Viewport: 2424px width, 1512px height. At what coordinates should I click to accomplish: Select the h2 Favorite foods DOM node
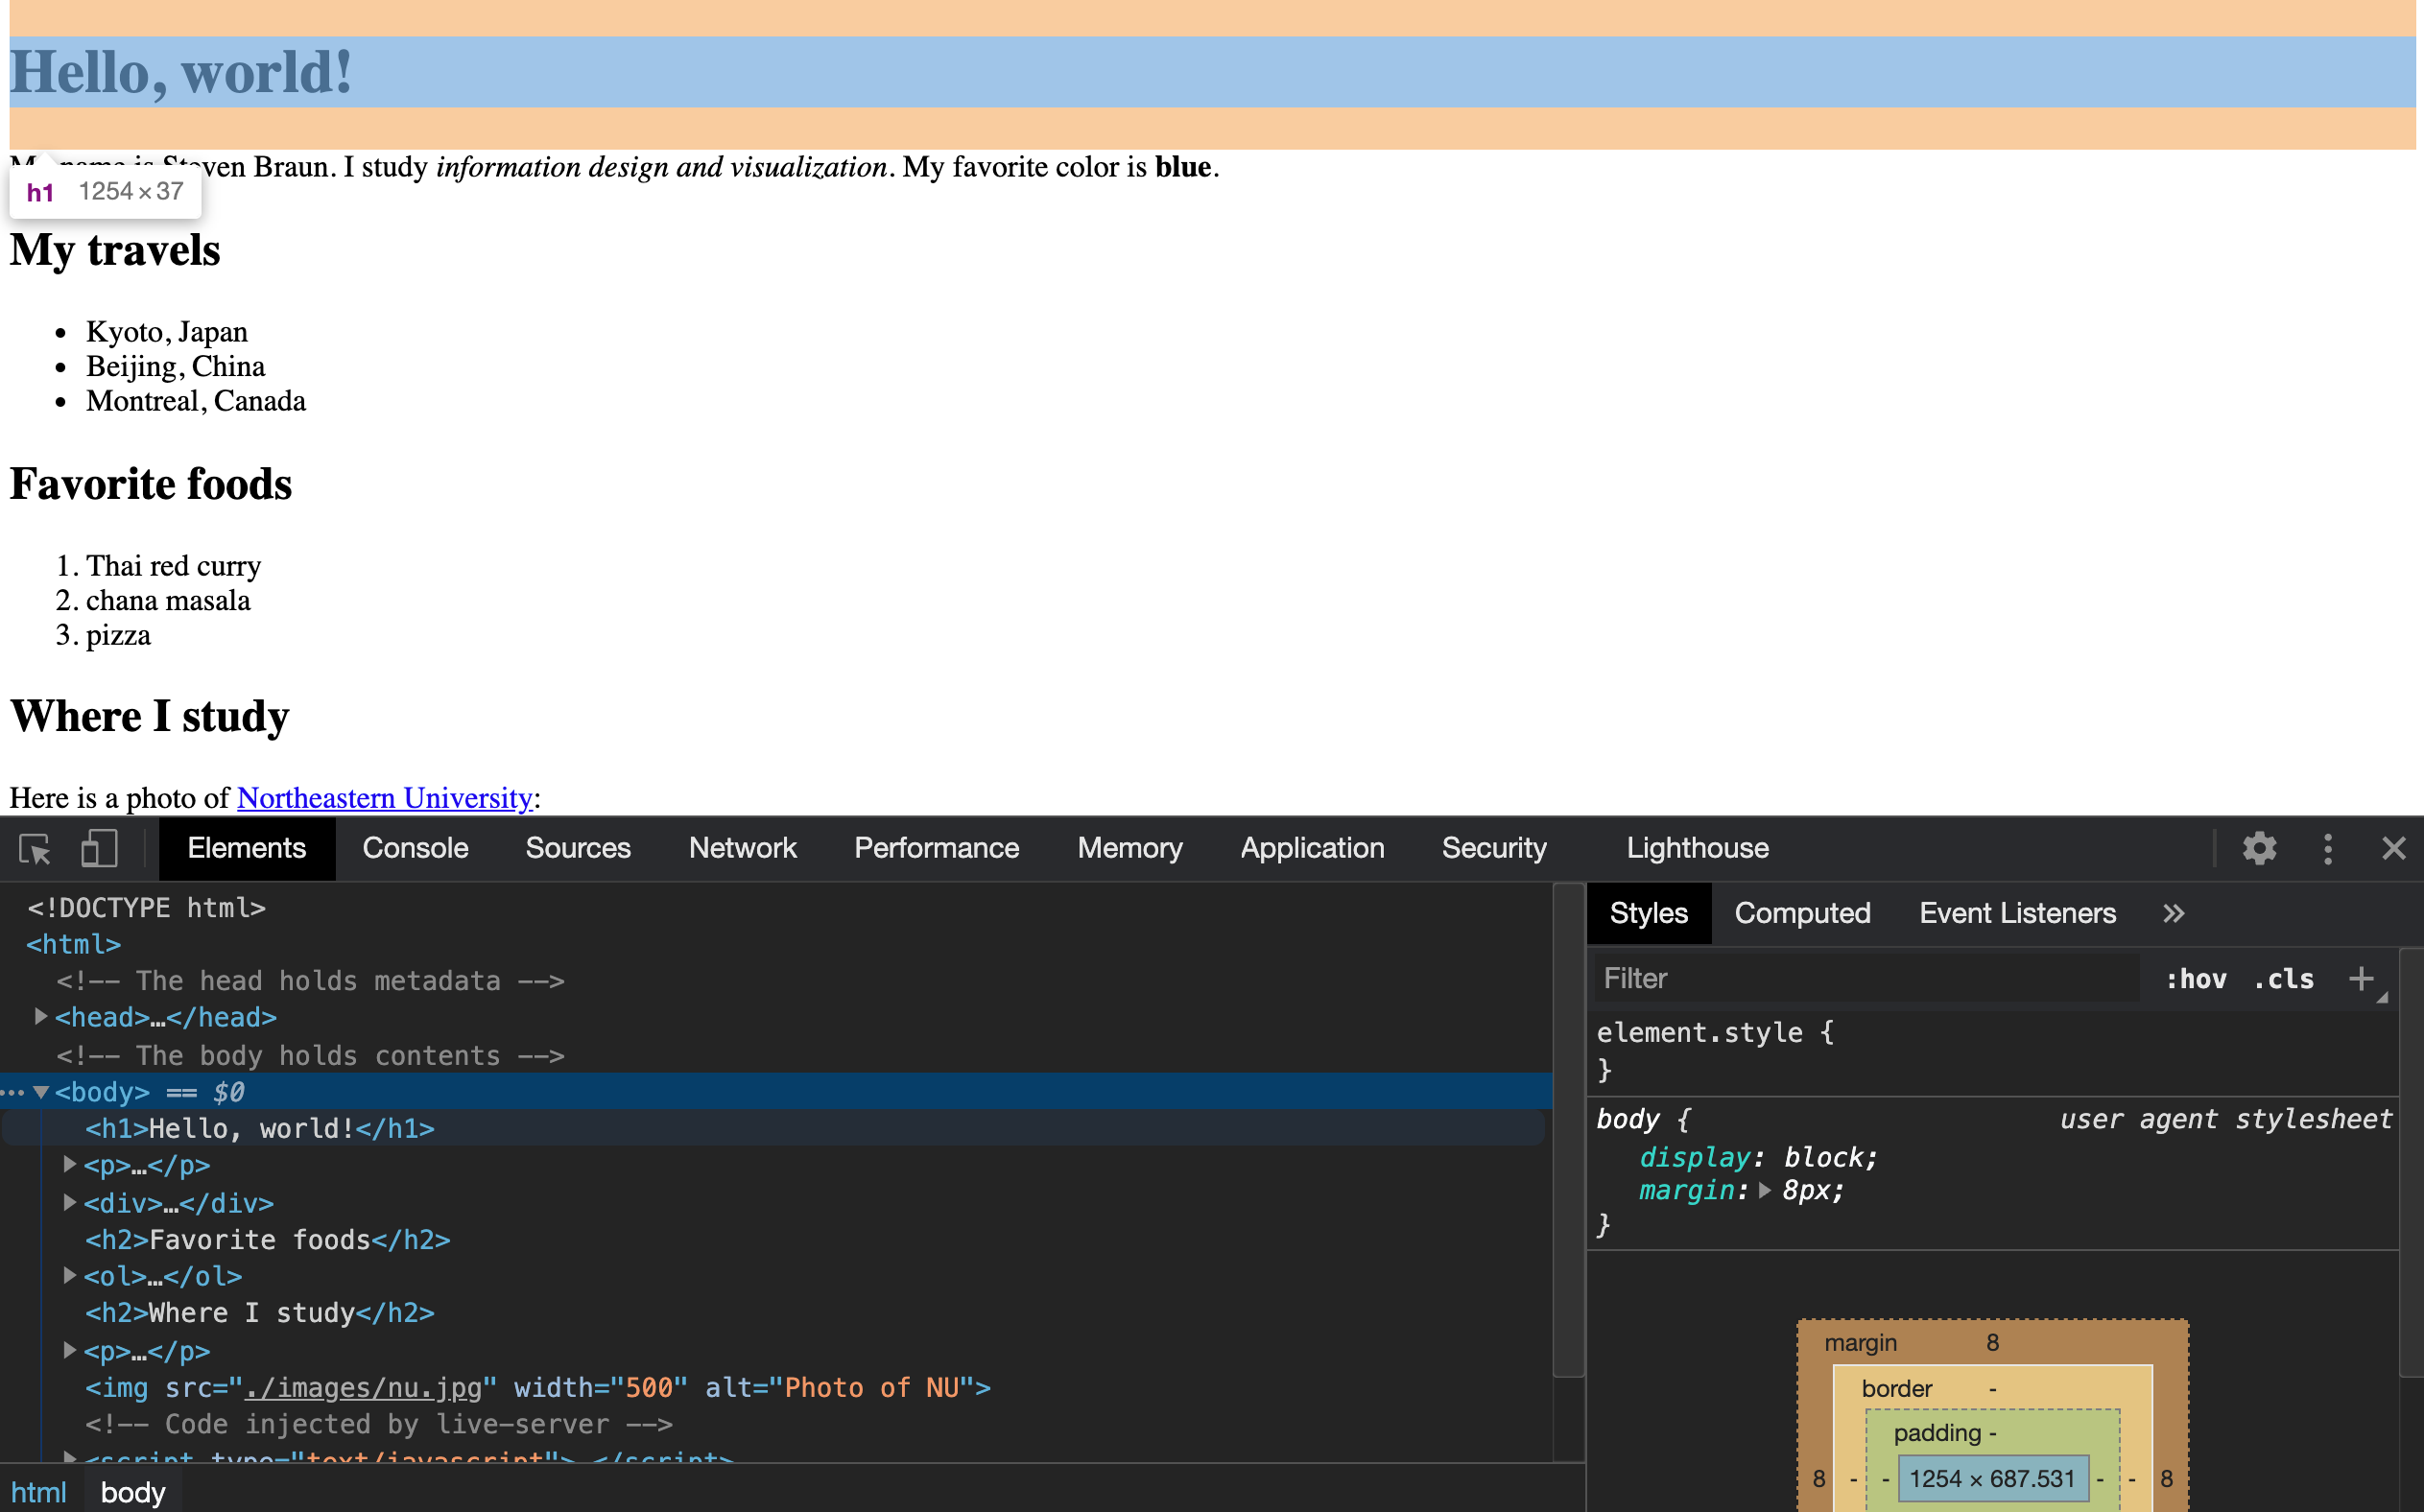(x=268, y=1240)
